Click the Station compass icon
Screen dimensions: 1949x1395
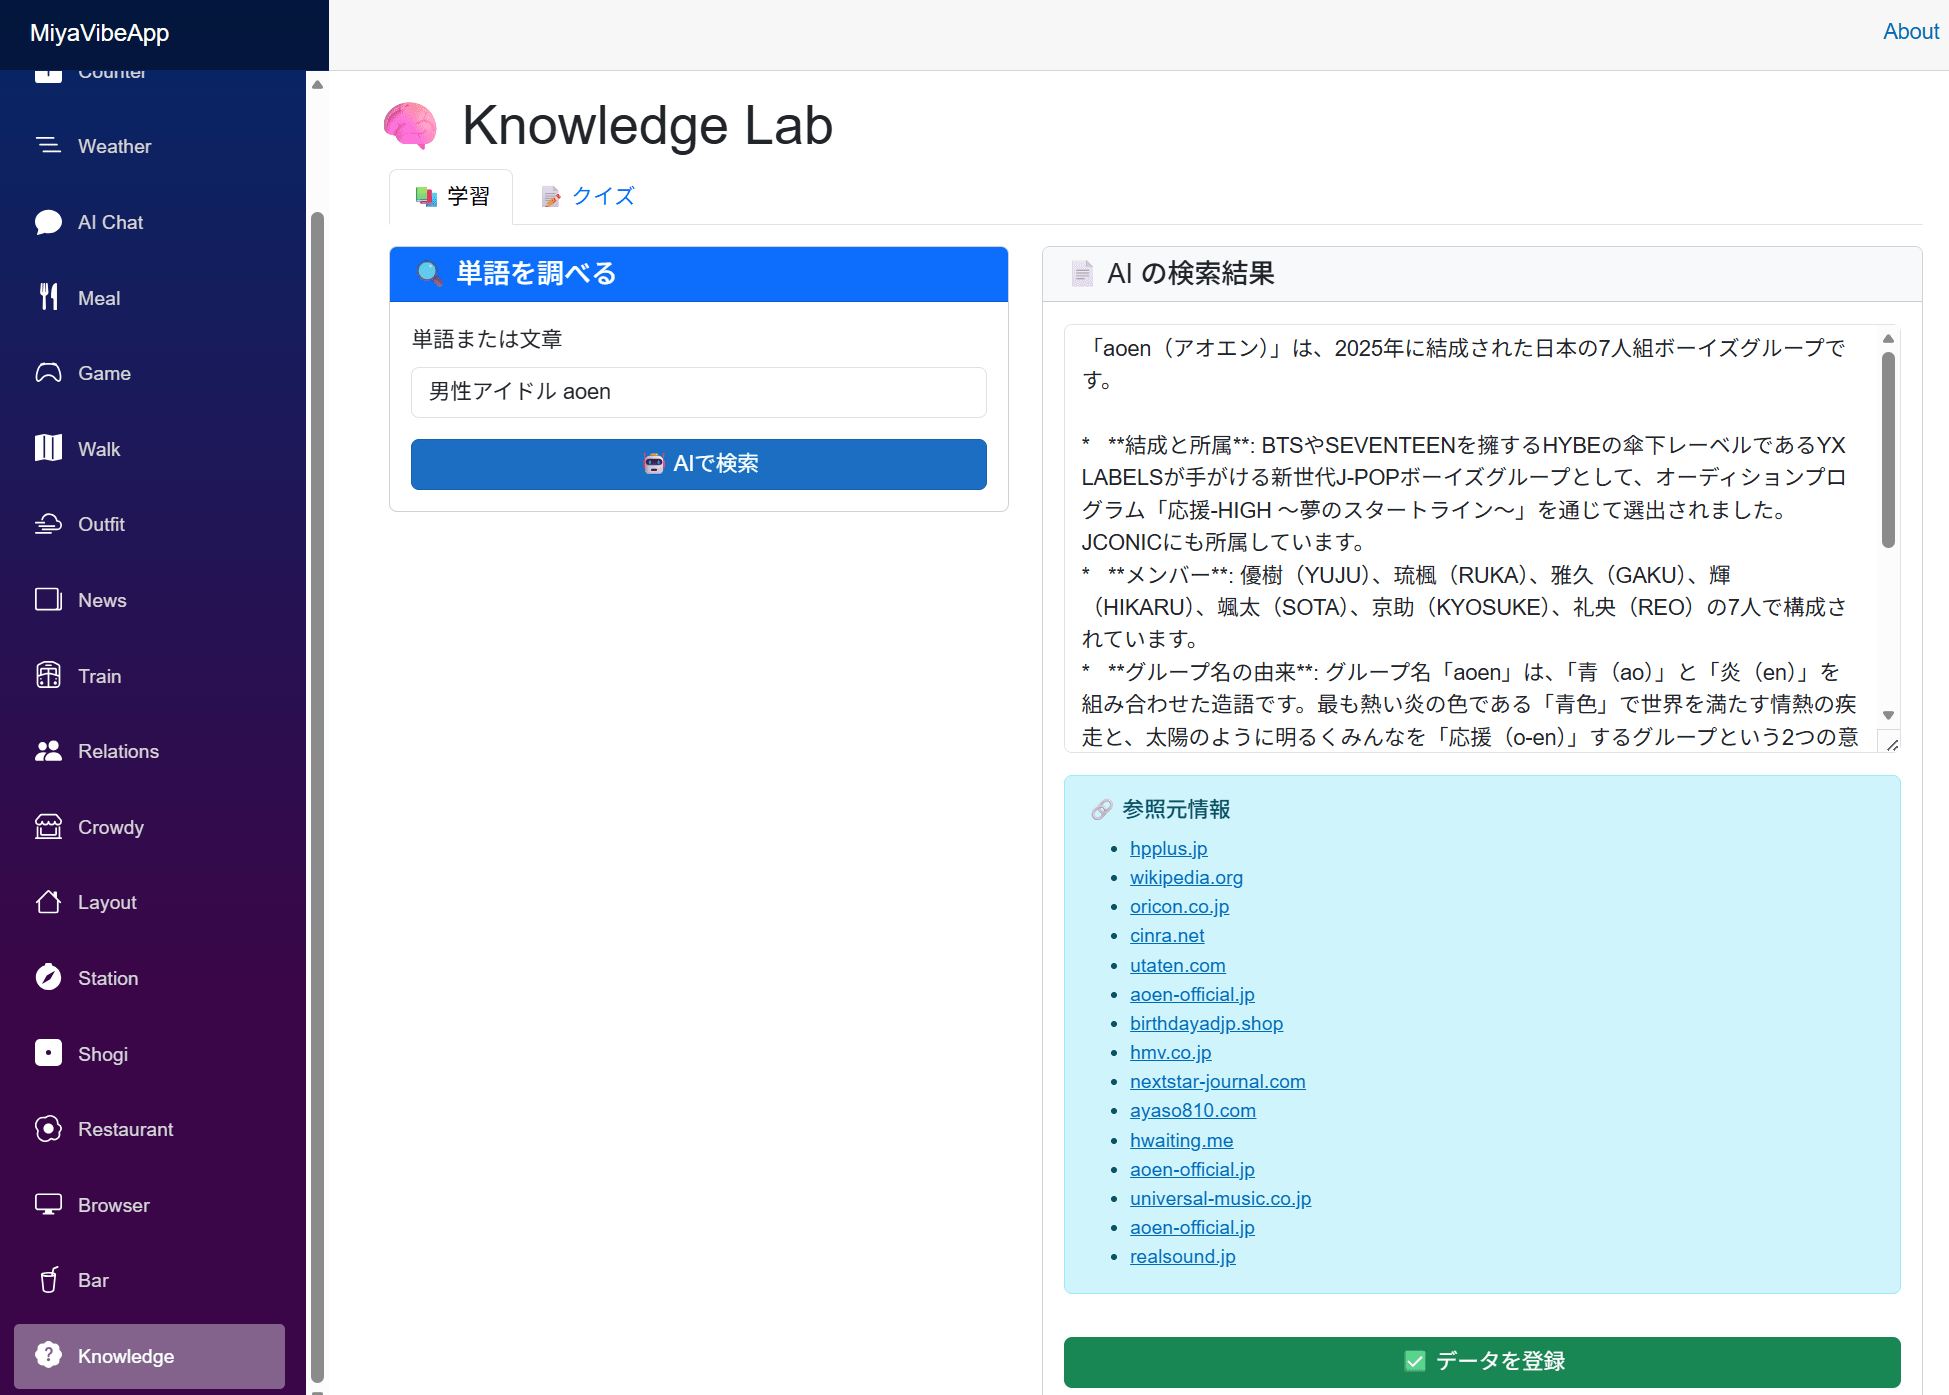point(48,977)
